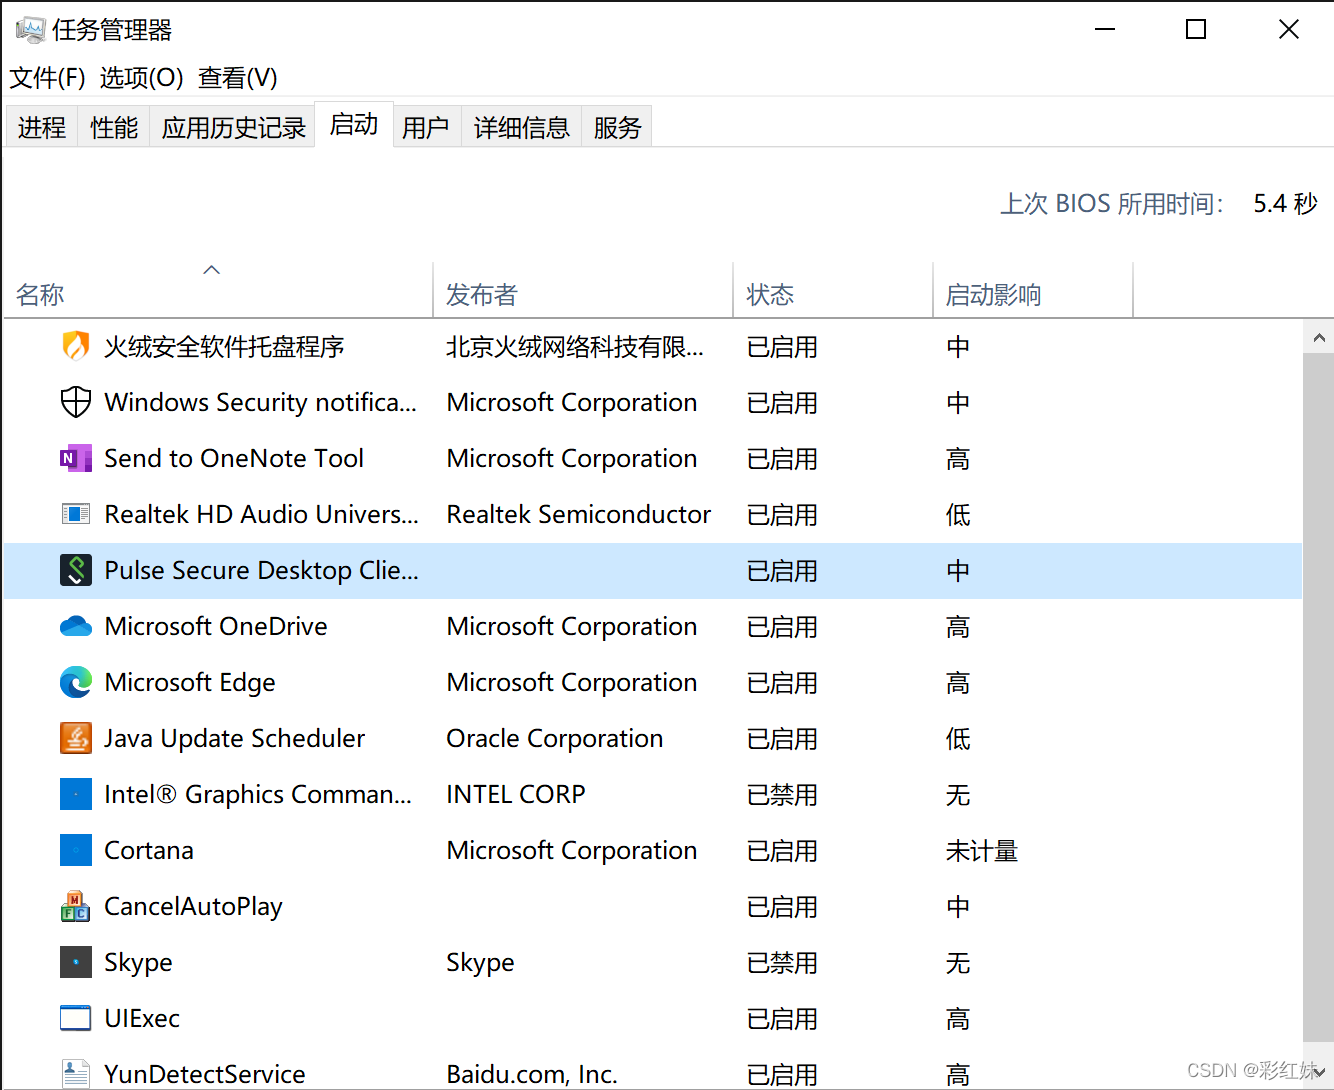Image resolution: width=1334 pixels, height=1090 pixels.
Task: Click the UIExec window icon
Action: [x=76, y=1018]
